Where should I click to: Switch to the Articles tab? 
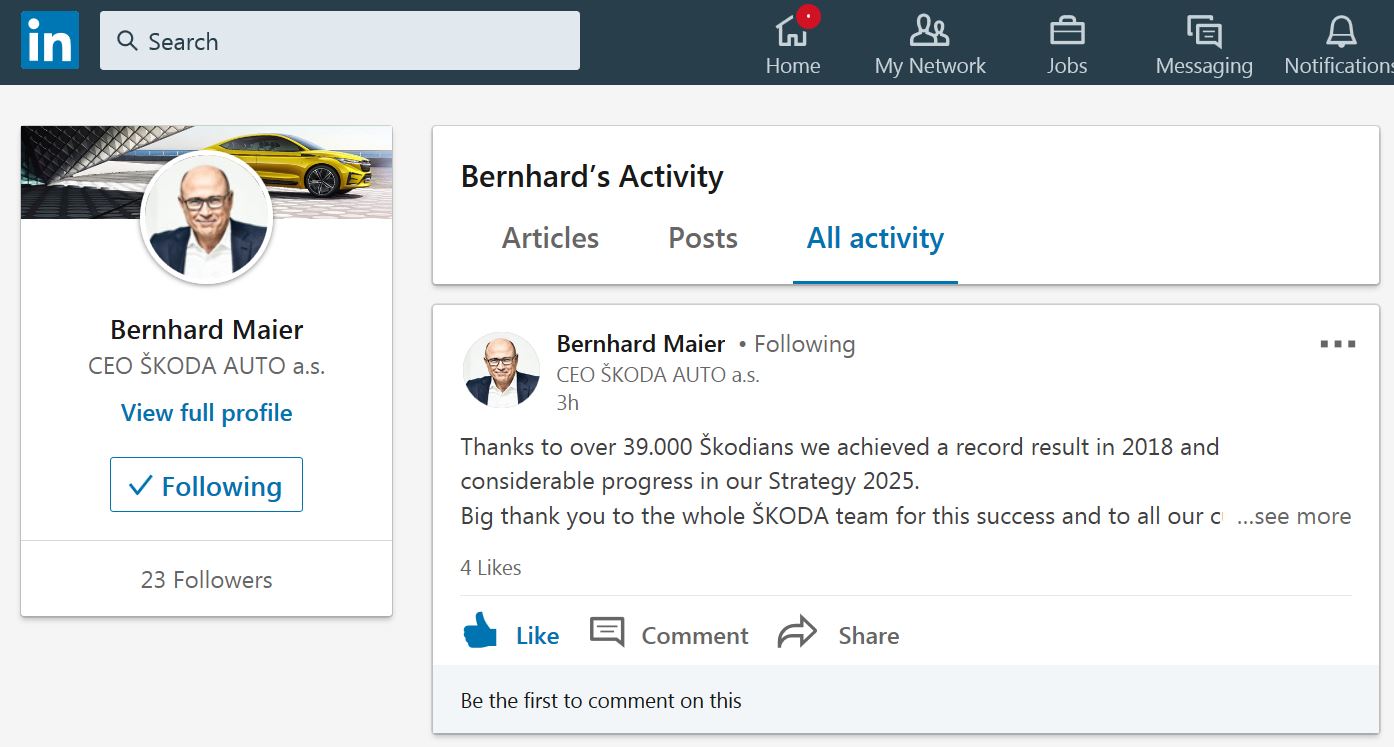tap(550, 238)
